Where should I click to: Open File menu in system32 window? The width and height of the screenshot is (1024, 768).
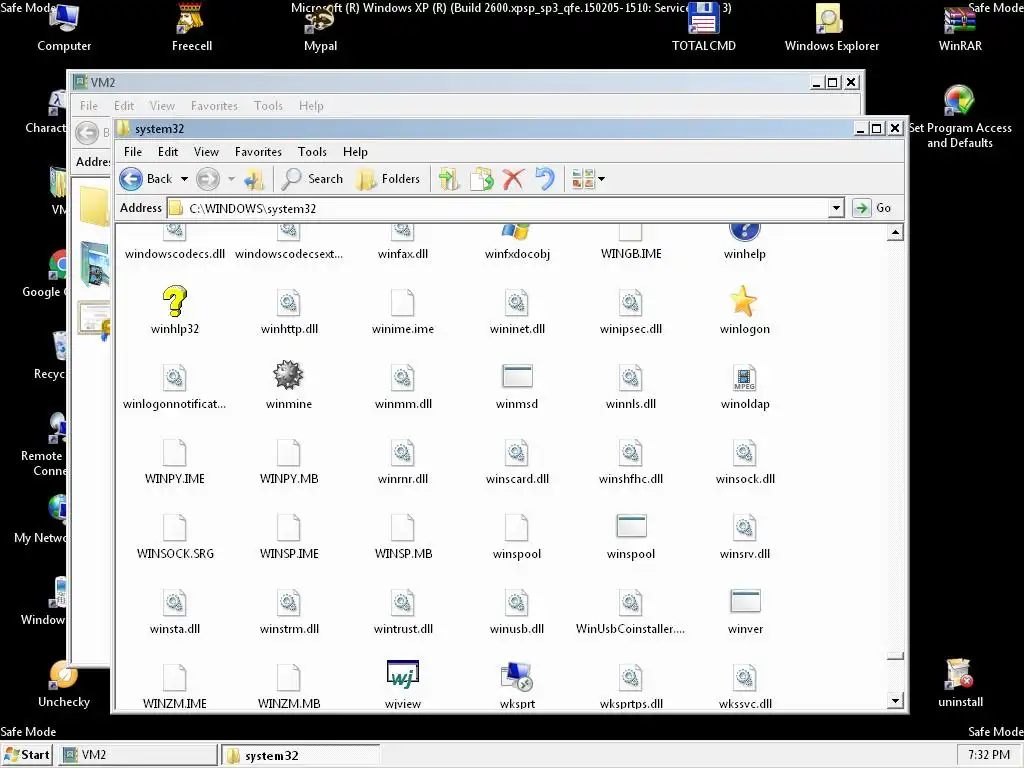pyautogui.click(x=133, y=152)
